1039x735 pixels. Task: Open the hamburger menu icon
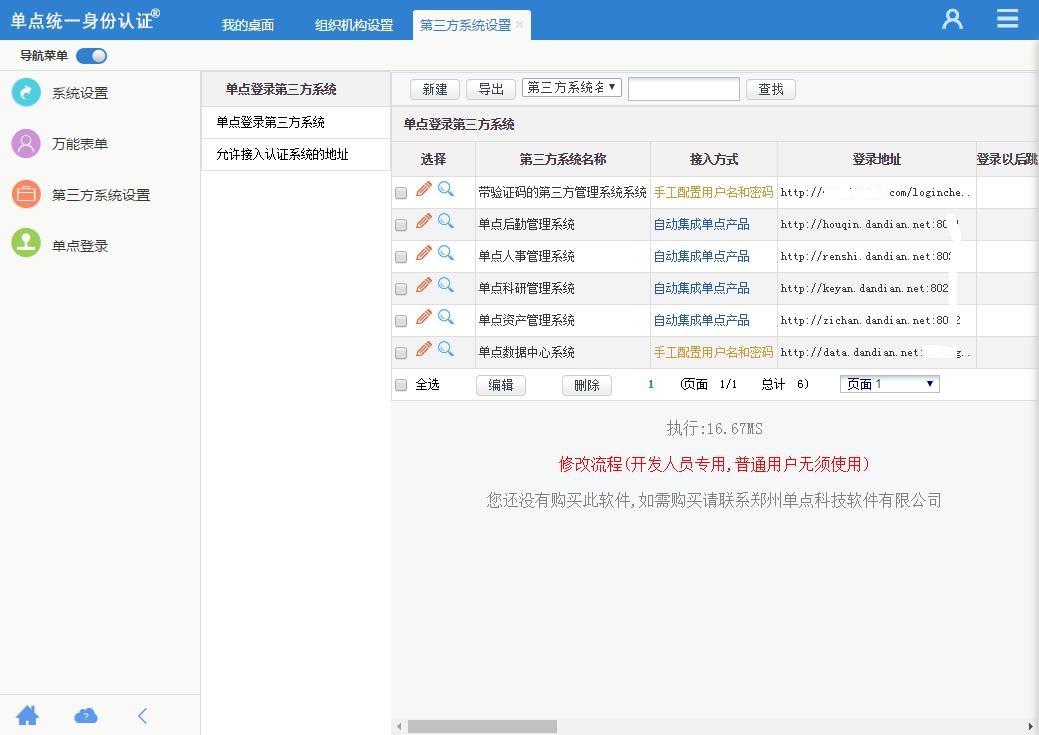pyautogui.click(x=1007, y=18)
